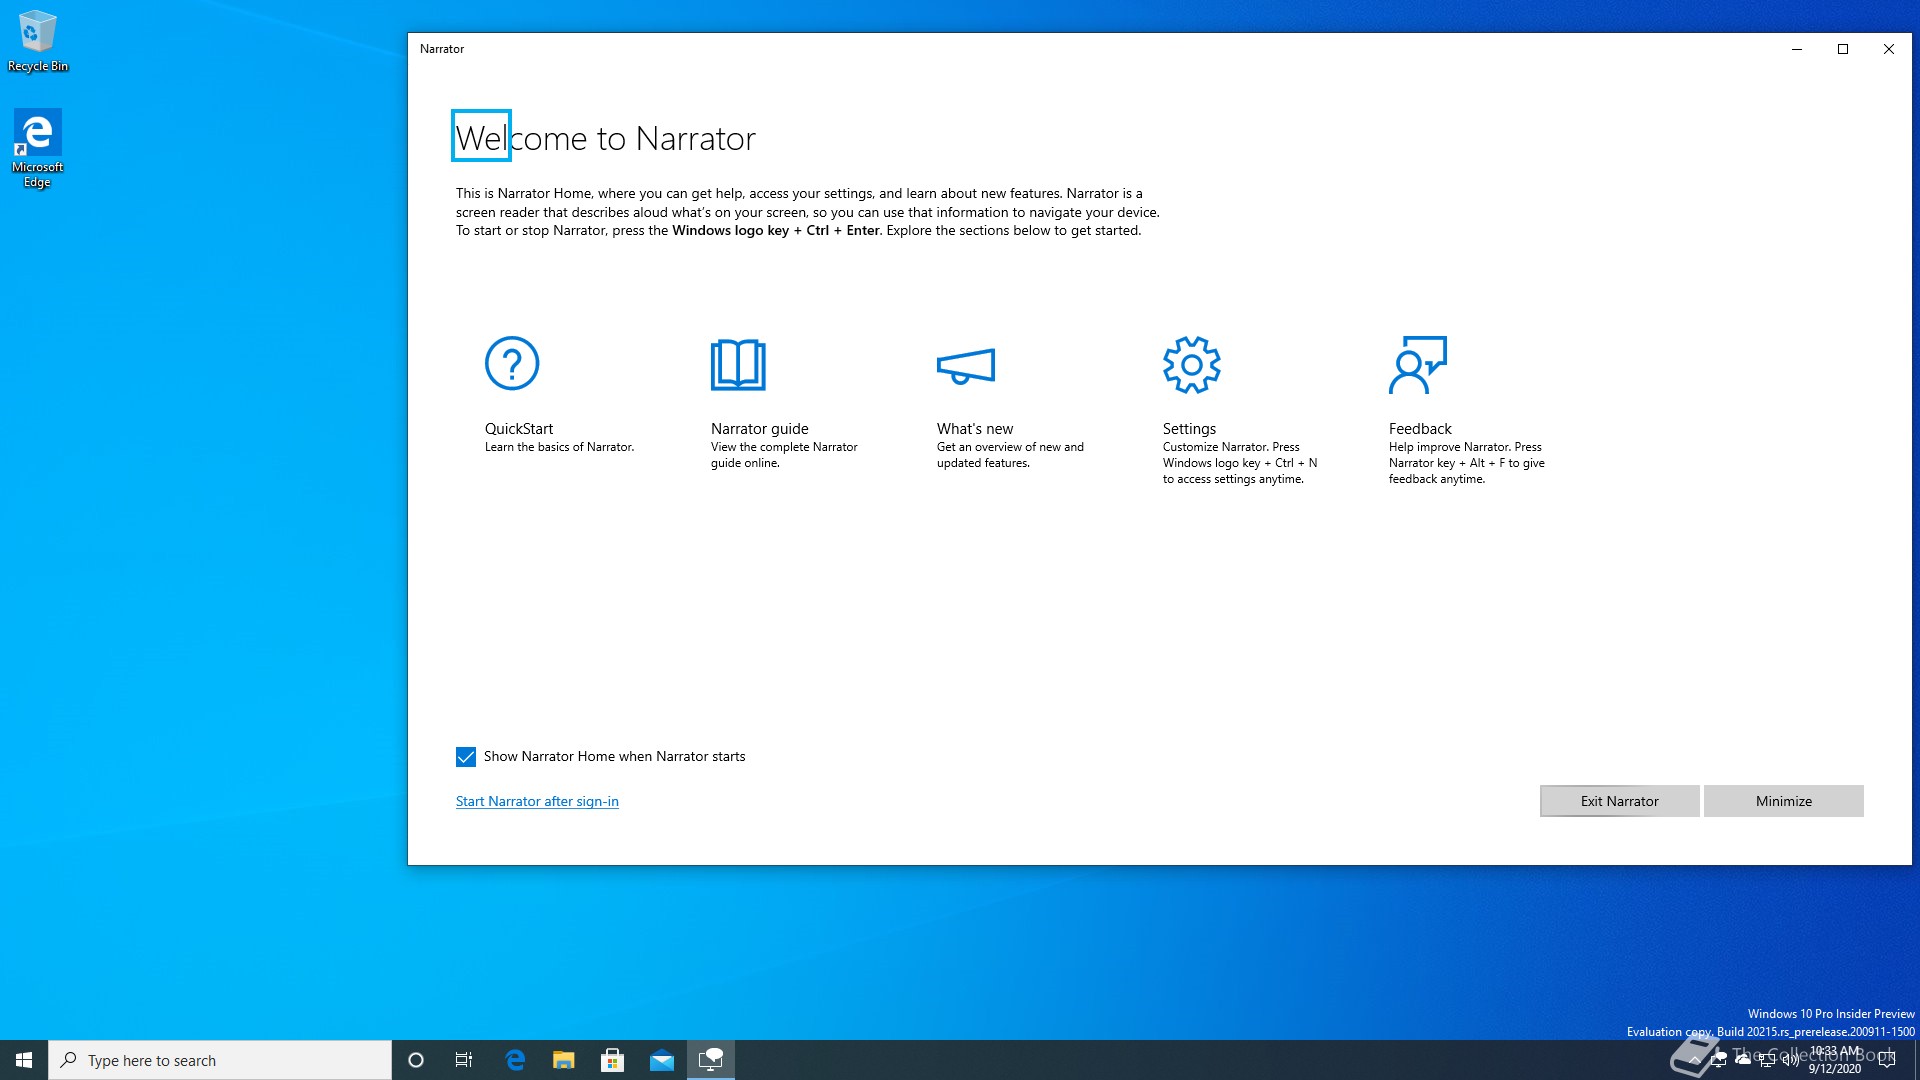Click the QuickStart title text
The width and height of the screenshot is (1920, 1080).
click(519, 428)
